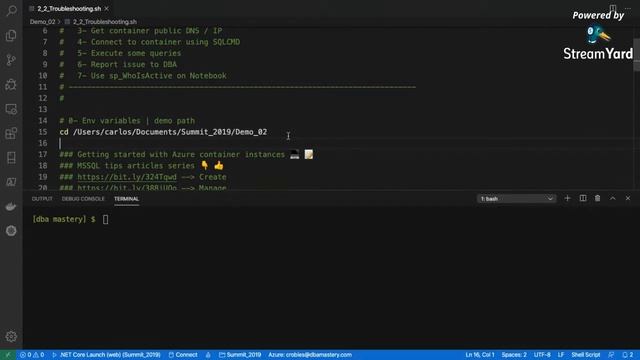Change language mode from Shell Script
The image size is (640, 360).
tap(586, 355)
